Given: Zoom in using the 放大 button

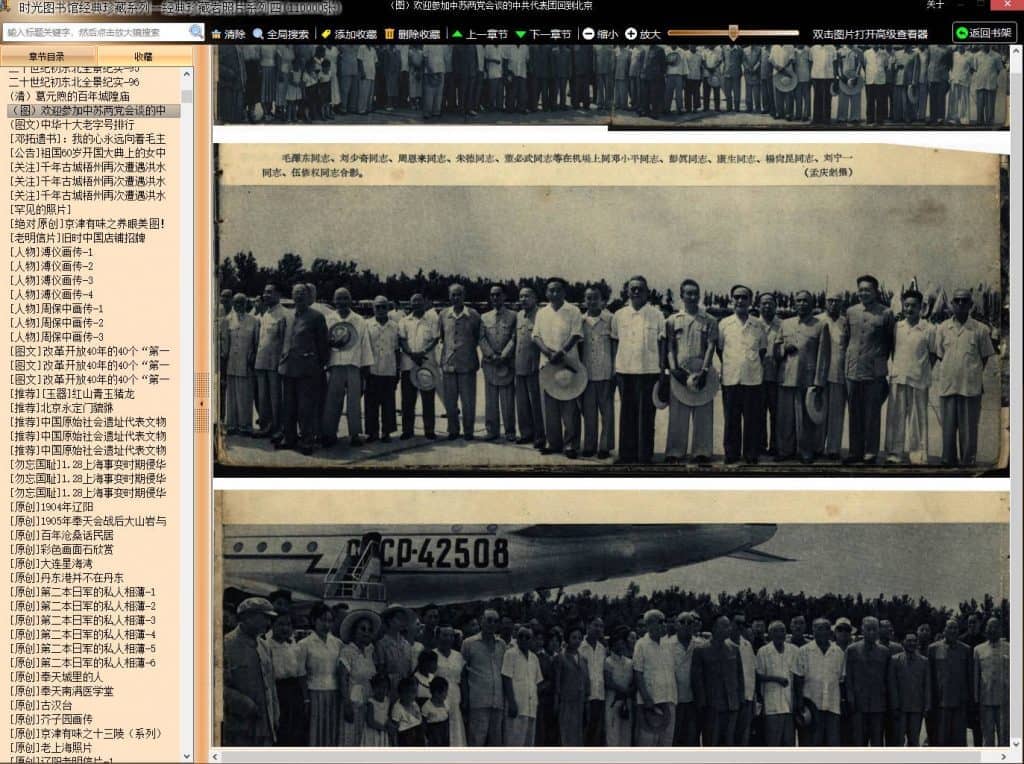Looking at the screenshot, I should coord(643,34).
